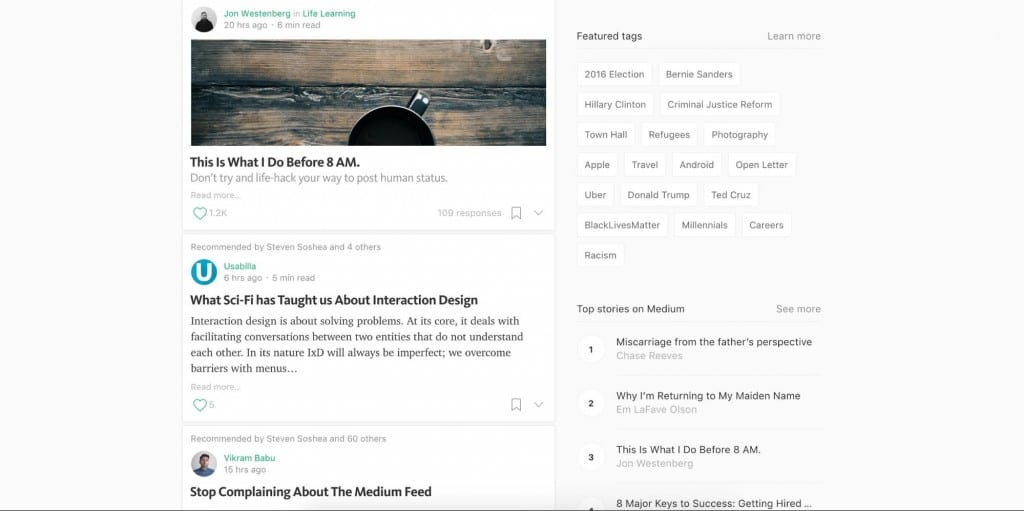Select the Donald Trump tag
Image resolution: width=1024 pixels, height=511 pixels.
tap(658, 195)
